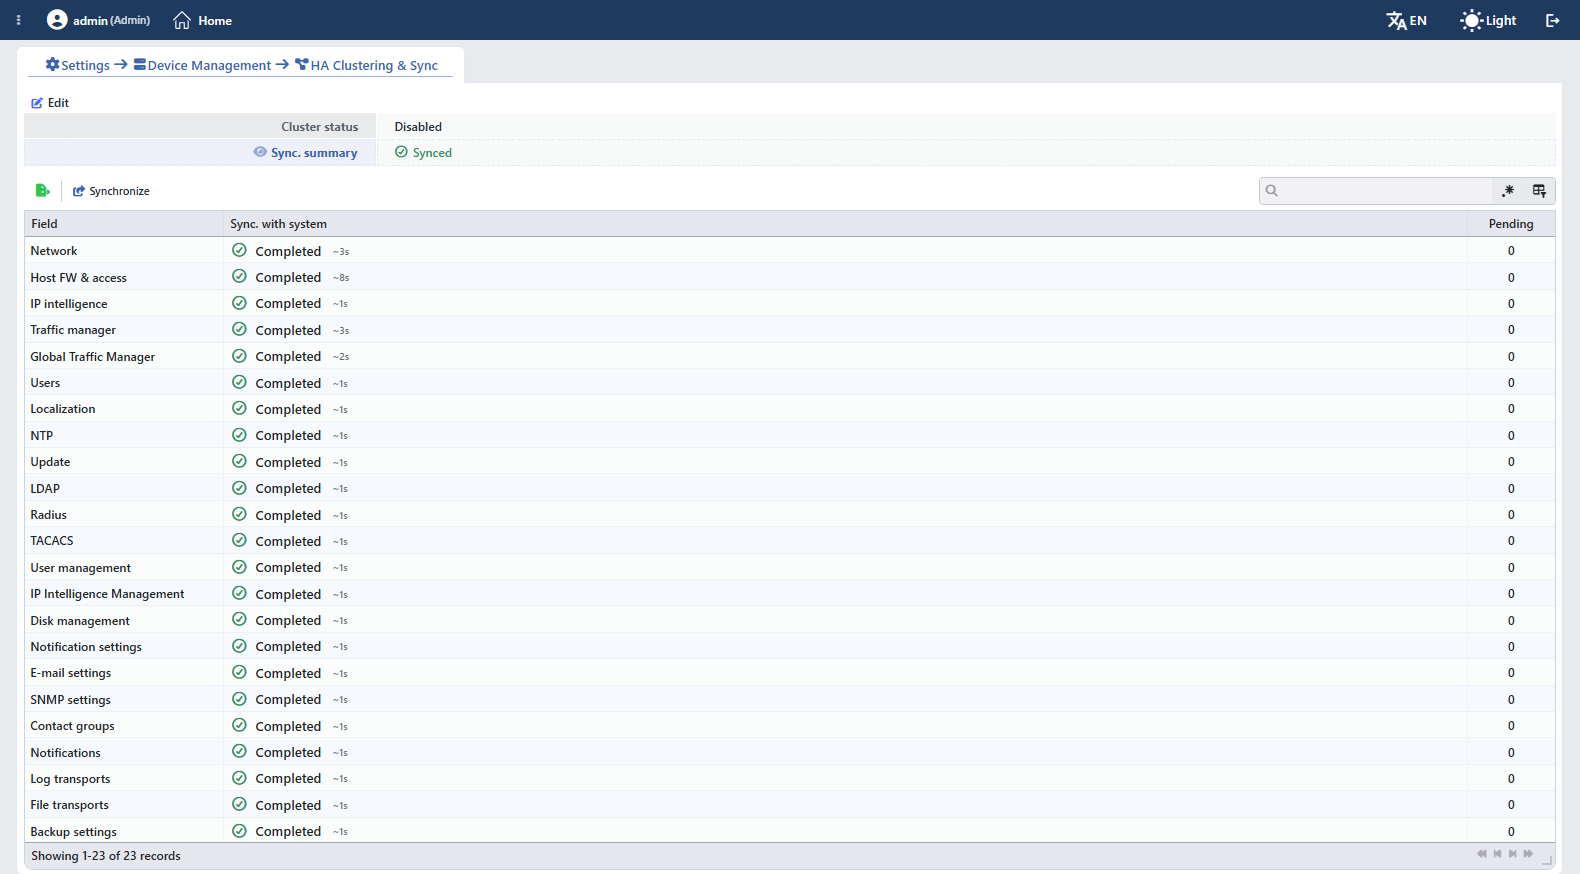Image resolution: width=1580 pixels, height=874 pixels.
Task: Click the Sync. summary label
Action: coord(314,153)
